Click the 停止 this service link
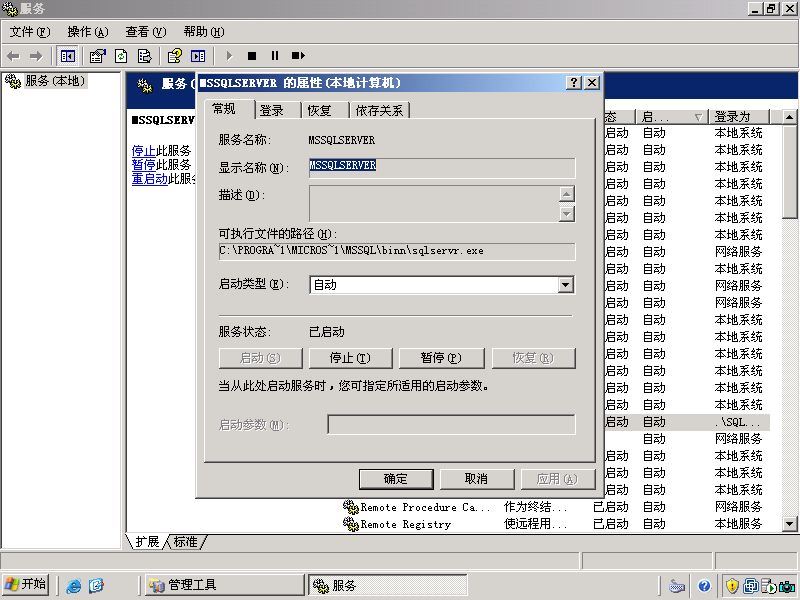Image resolution: width=800 pixels, height=600 pixels. pos(143,151)
